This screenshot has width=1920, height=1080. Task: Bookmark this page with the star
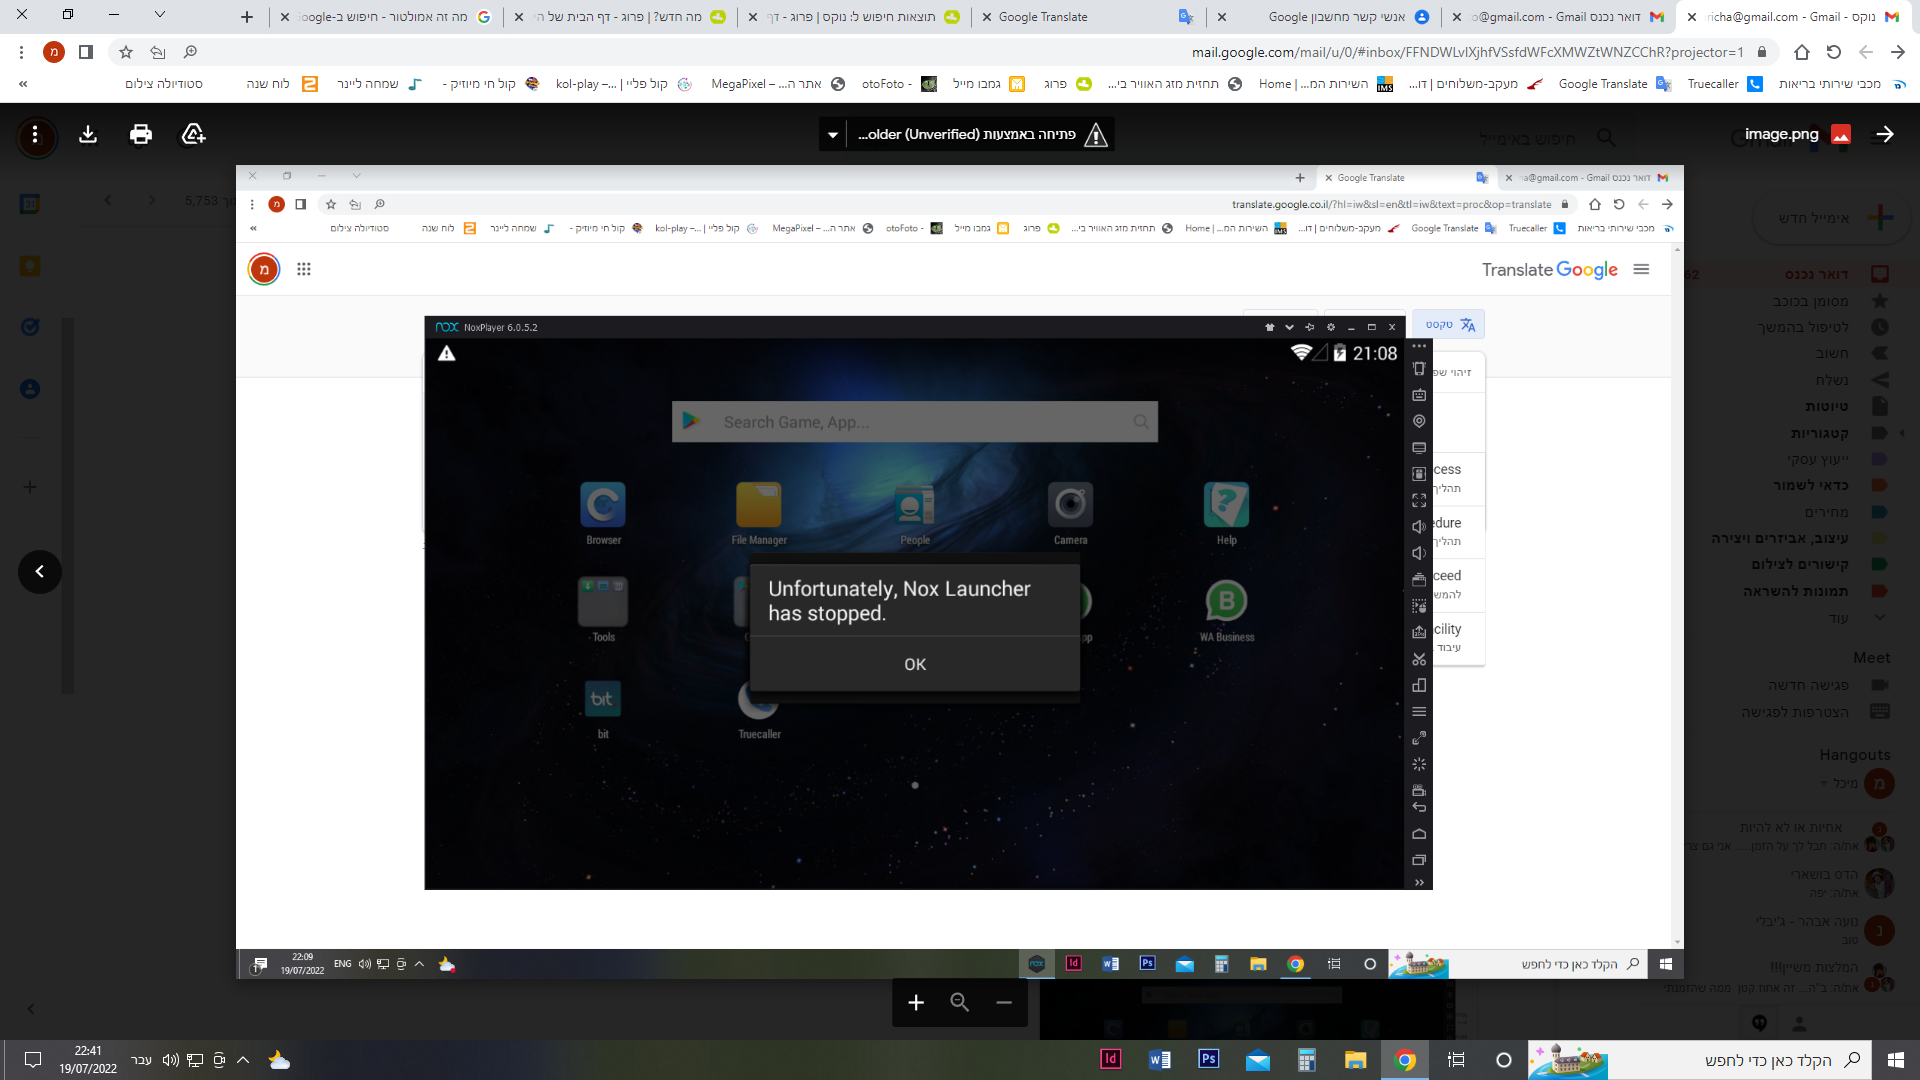coord(126,52)
